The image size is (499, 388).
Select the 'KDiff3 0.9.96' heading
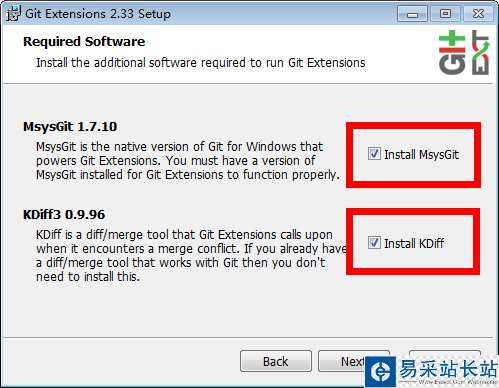tap(64, 214)
